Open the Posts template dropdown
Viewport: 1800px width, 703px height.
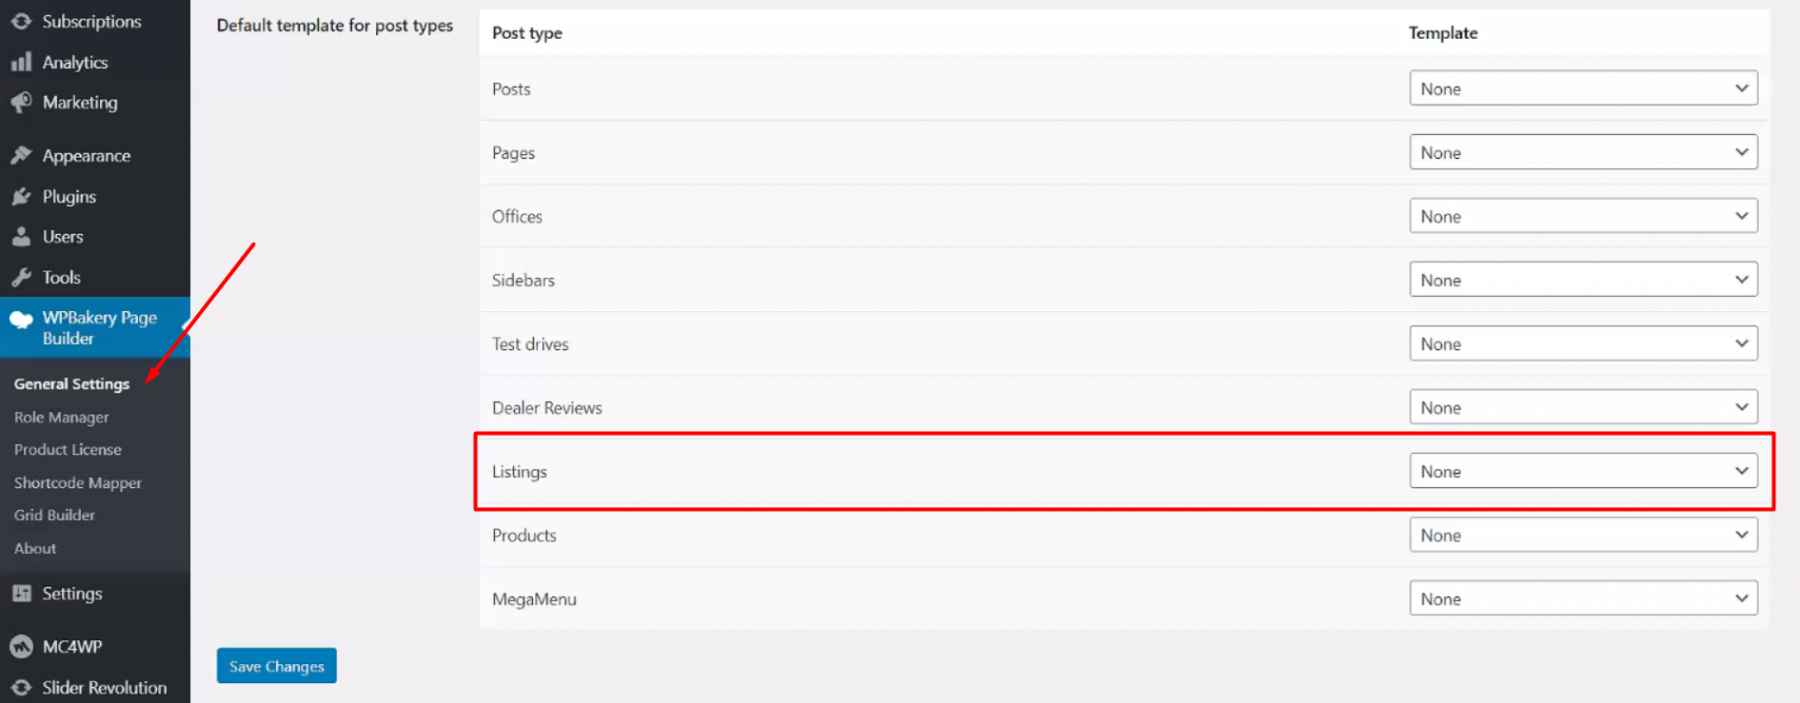pyautogui.click(x=1582, y=88)
